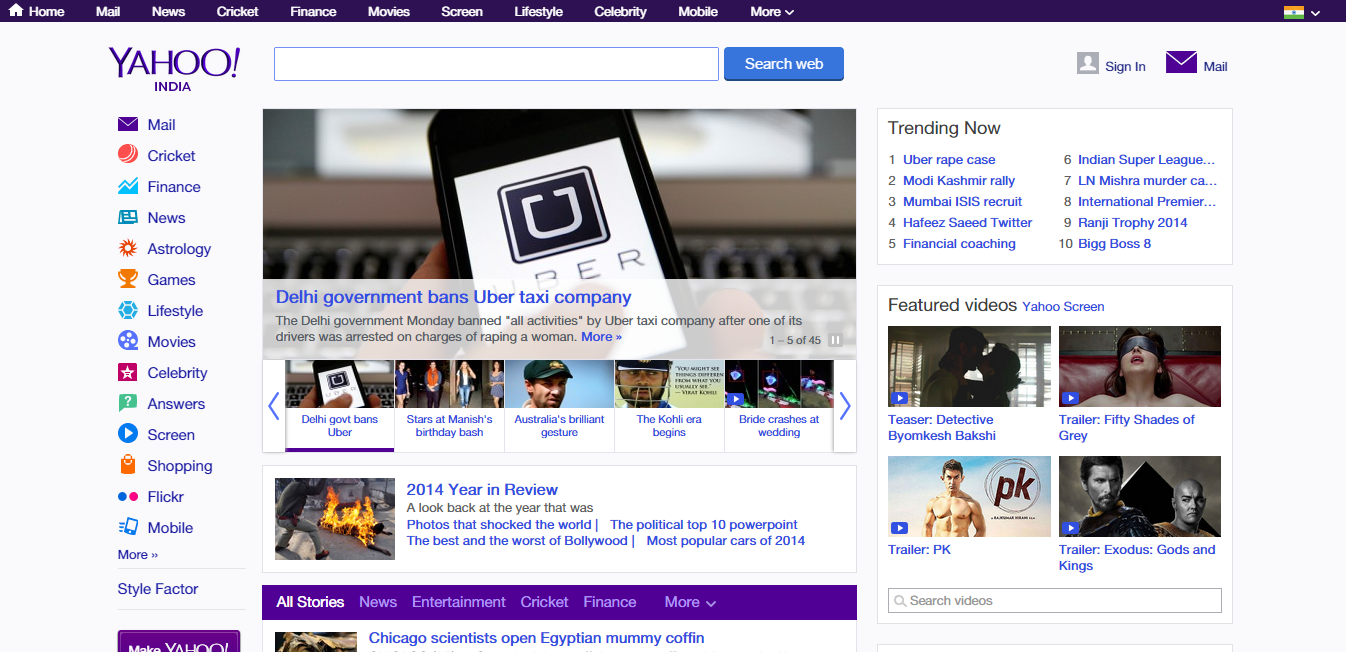This screenshot has width=1346, height=652.
Task: Click Yahoo Screen link beside Featured videos
Action: [1063, 307]
